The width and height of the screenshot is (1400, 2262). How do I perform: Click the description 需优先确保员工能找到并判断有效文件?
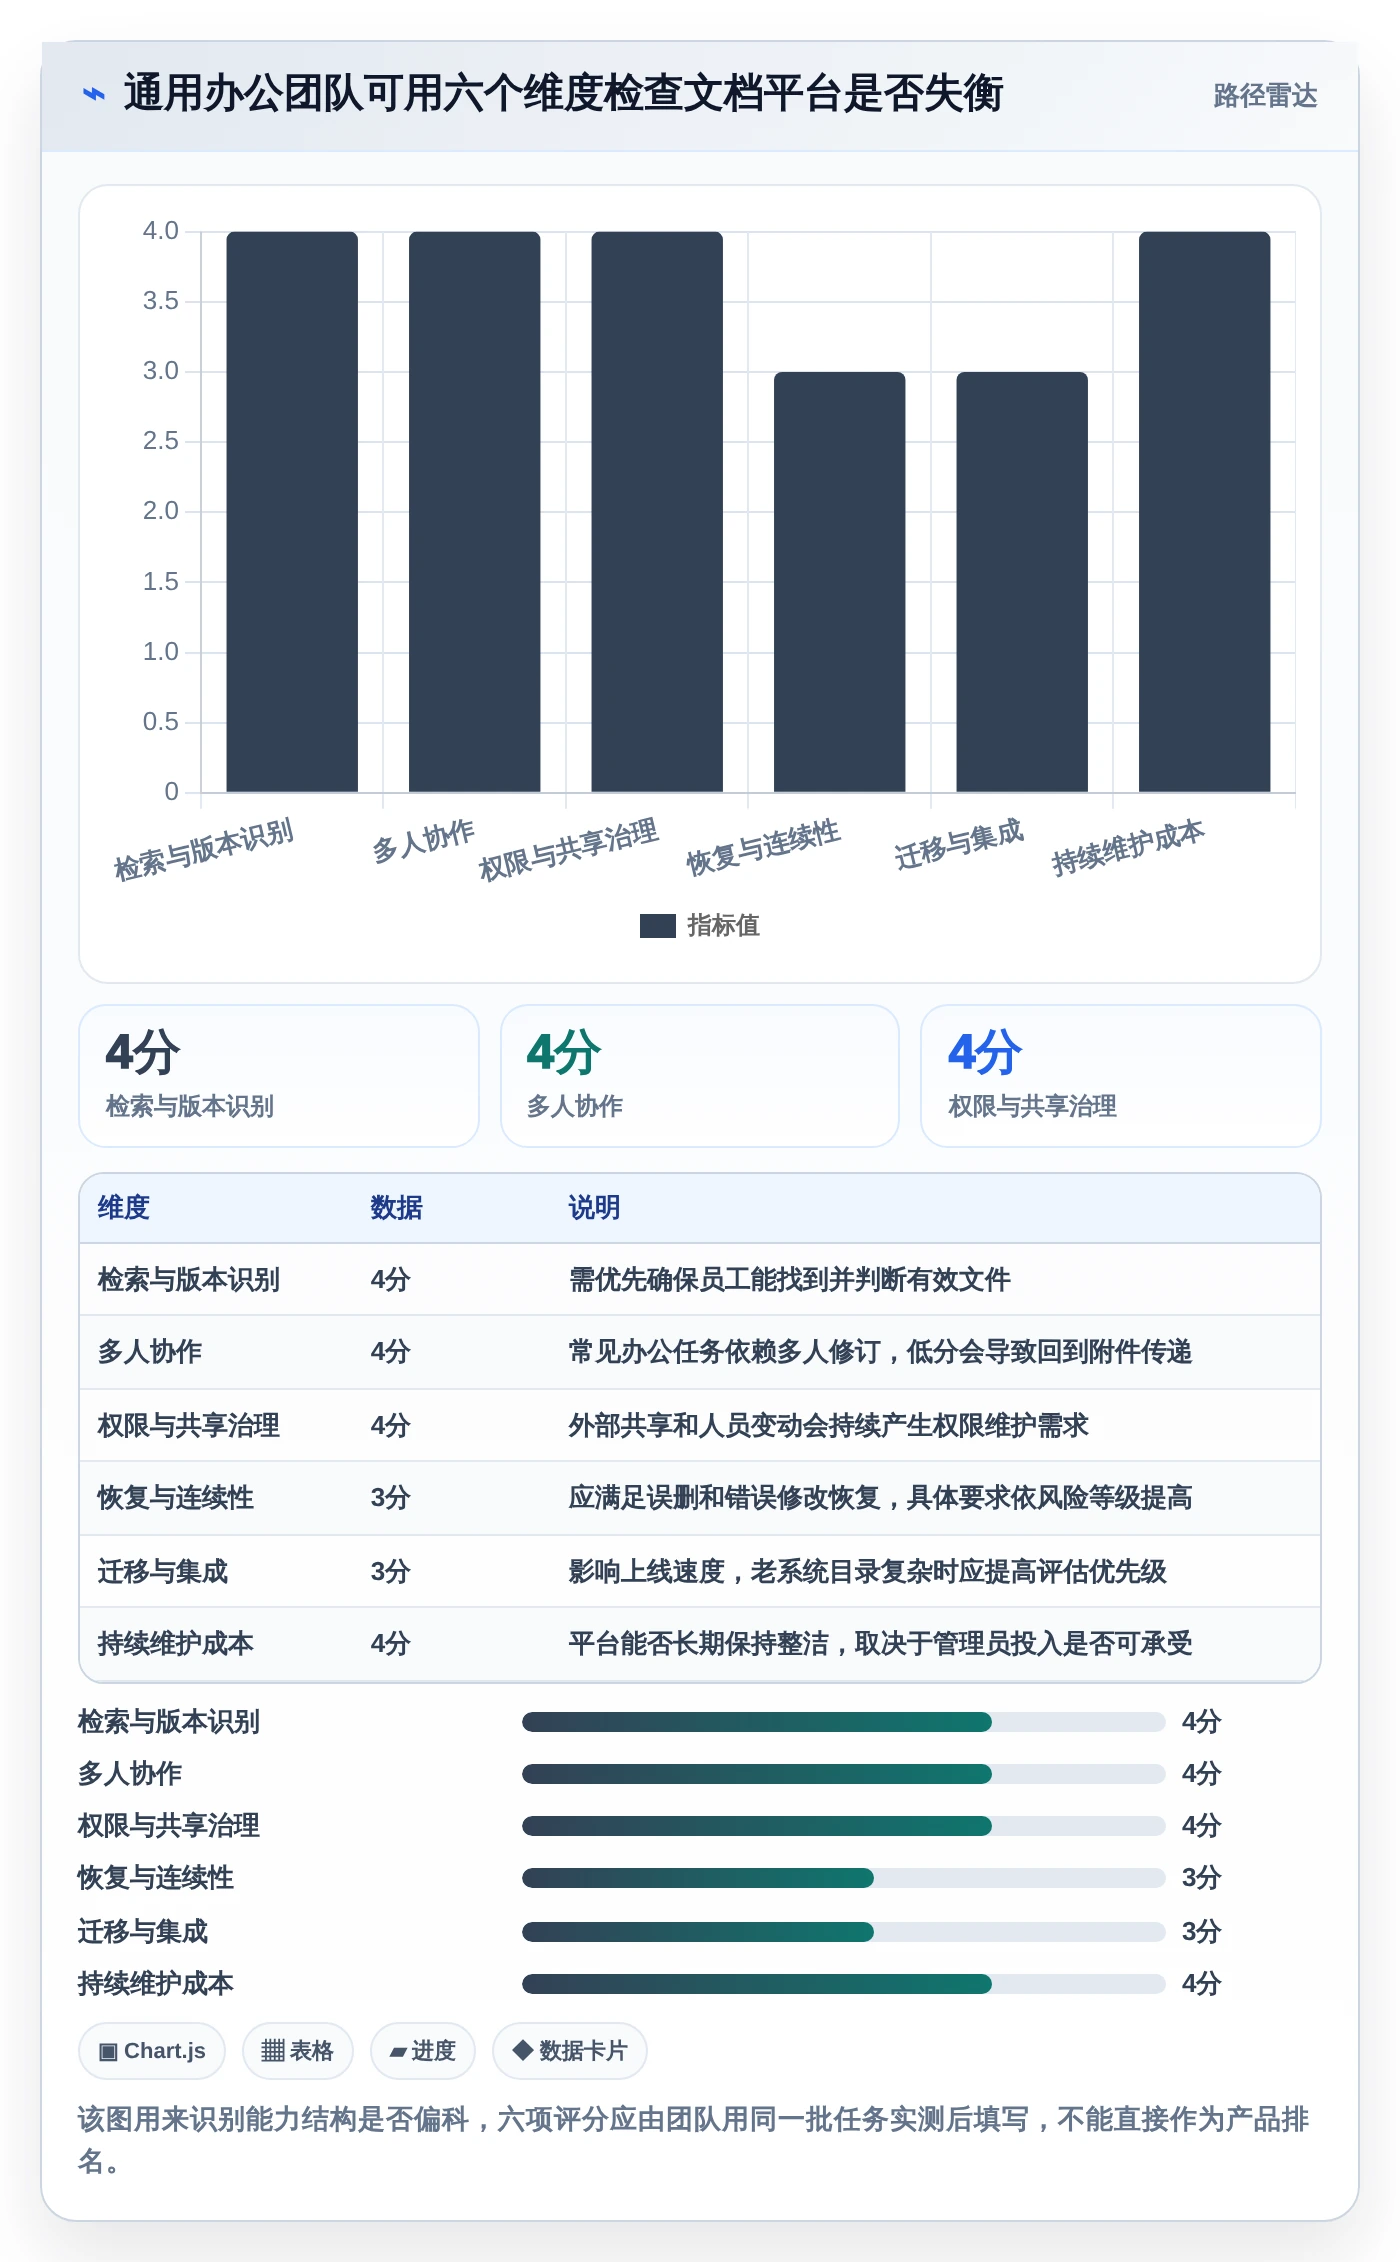[789, 1280]
